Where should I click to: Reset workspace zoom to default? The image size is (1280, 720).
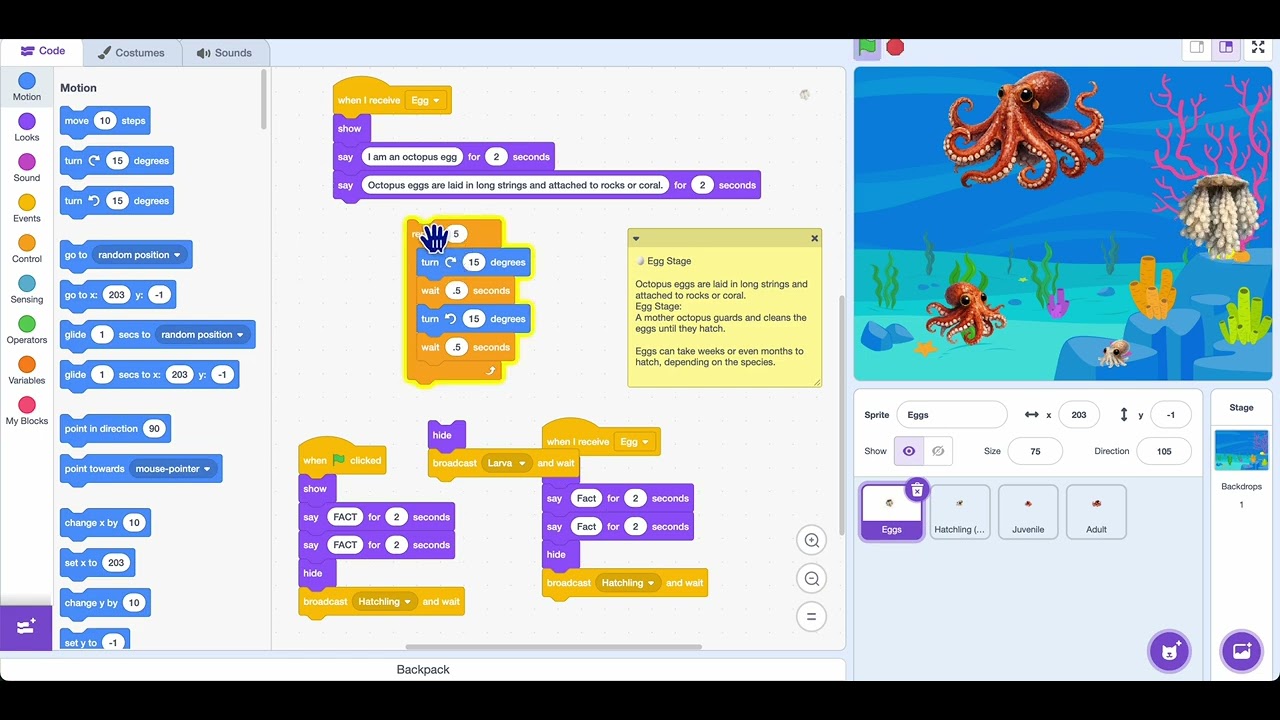[x=812, y=617]
